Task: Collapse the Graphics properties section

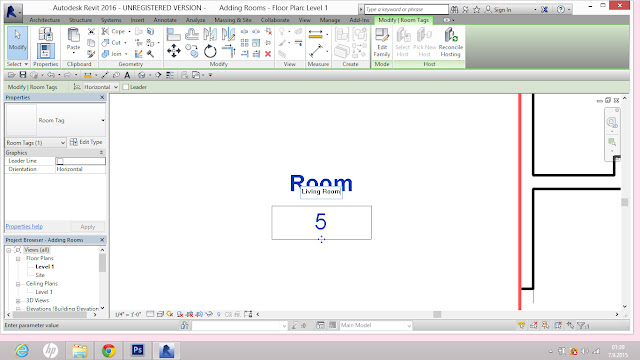Action: [x=101, y=153]
